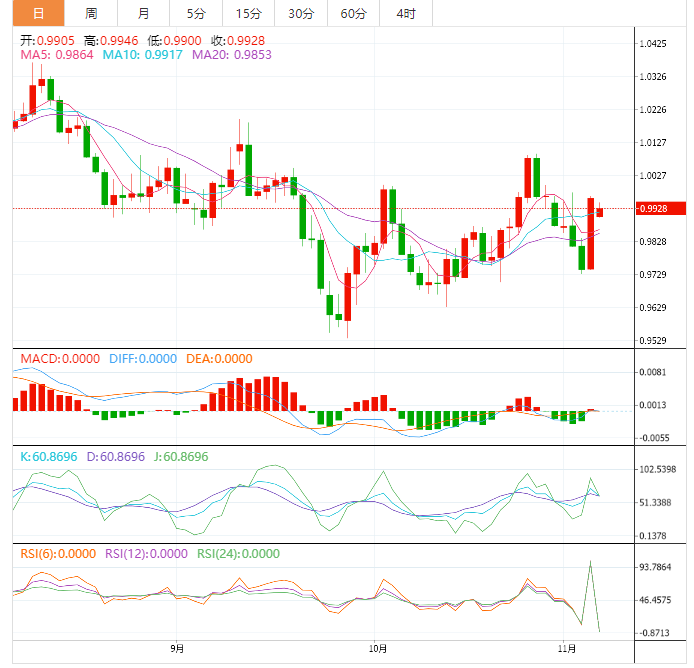
Task: Click the 开:0.9905 open price value
Action: pyautogui.click(x=47, y=41)
